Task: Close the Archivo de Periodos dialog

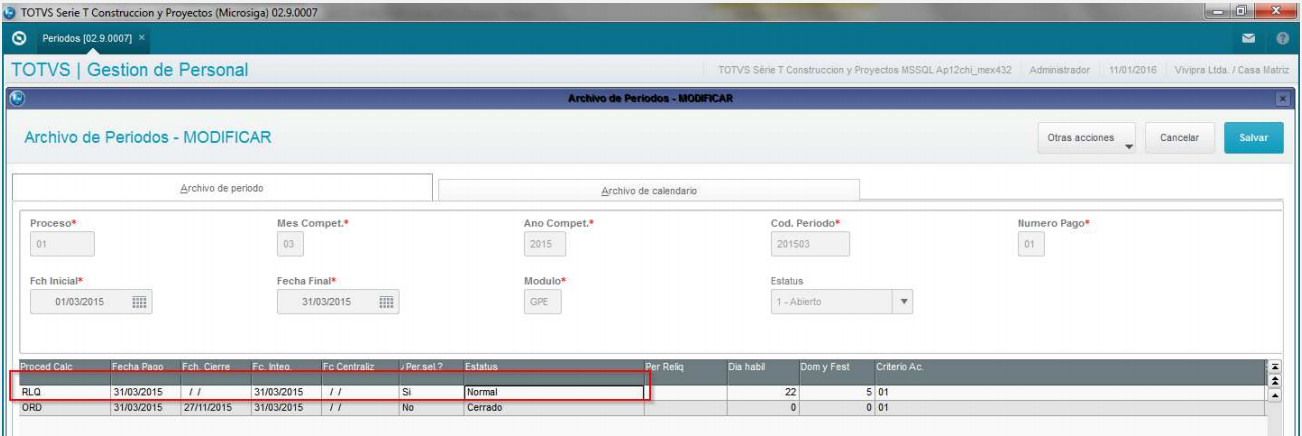Action: tap(1284, 99)
